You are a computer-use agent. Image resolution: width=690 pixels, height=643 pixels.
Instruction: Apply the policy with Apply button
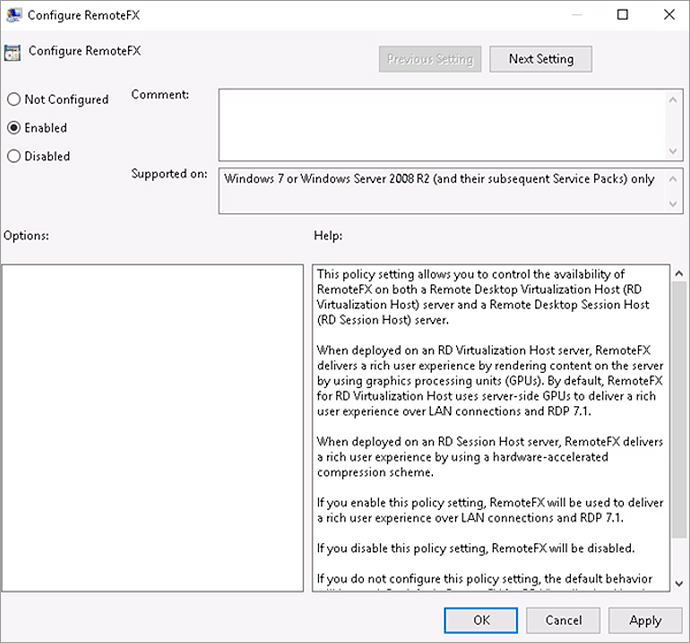pyautogui.click(x=645, y=620)
